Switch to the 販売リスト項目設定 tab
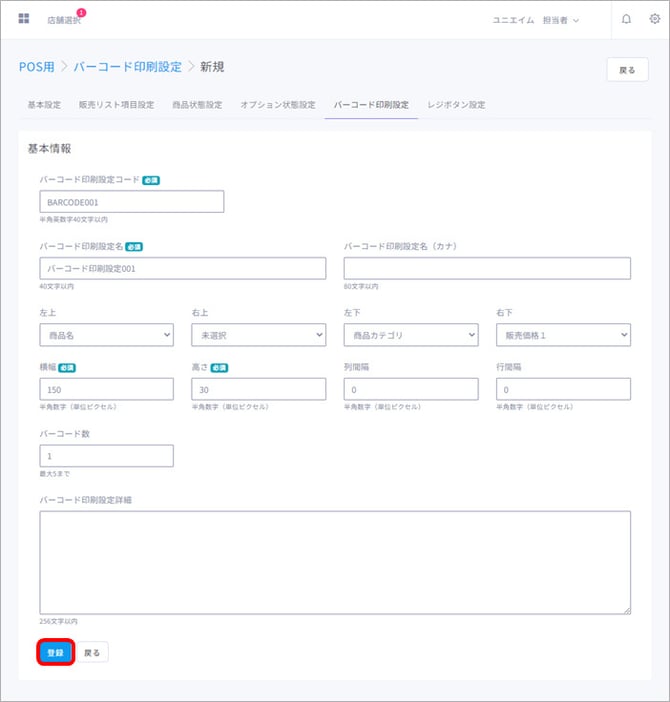The height and width of the screenshot is (702, 670). (x=116, y=105)
